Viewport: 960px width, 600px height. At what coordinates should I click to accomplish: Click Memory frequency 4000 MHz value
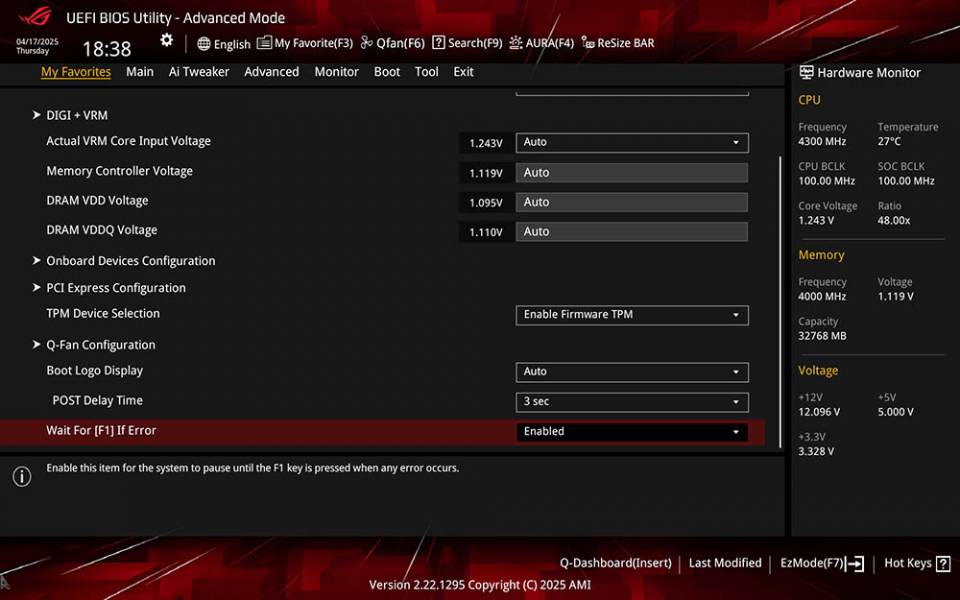tap(822, 296)
